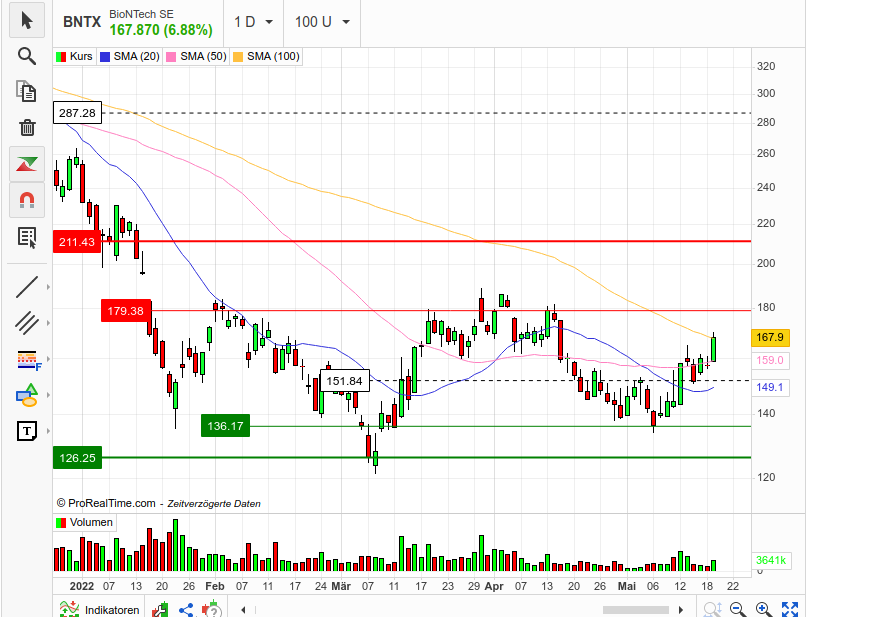
Task: Toggle the SMA (100) legend item
Action: [266, 57]
